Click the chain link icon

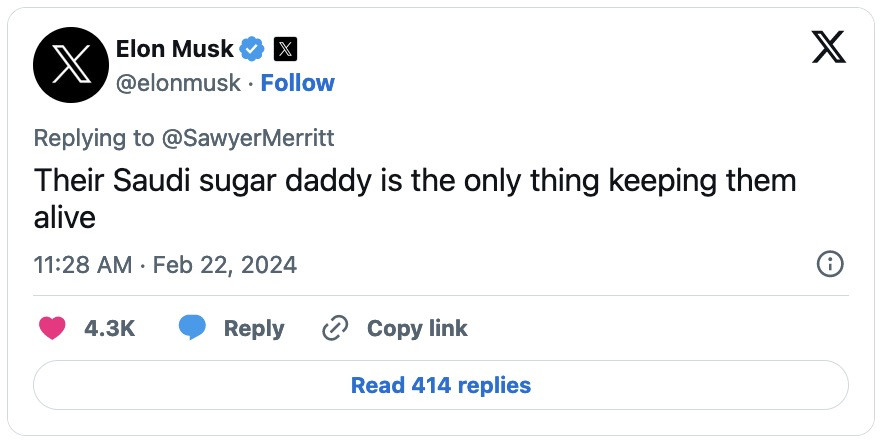(x=335, y=328)
